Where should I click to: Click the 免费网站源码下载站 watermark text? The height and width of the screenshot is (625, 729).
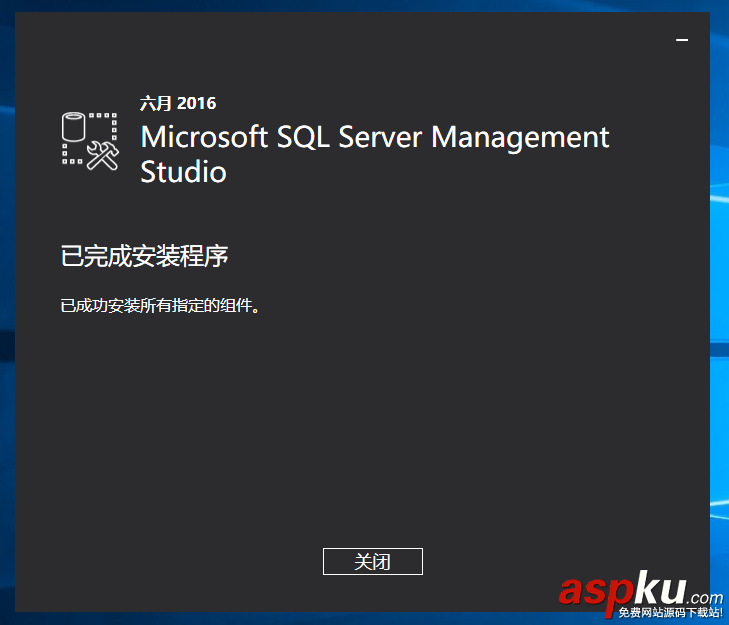670,613
